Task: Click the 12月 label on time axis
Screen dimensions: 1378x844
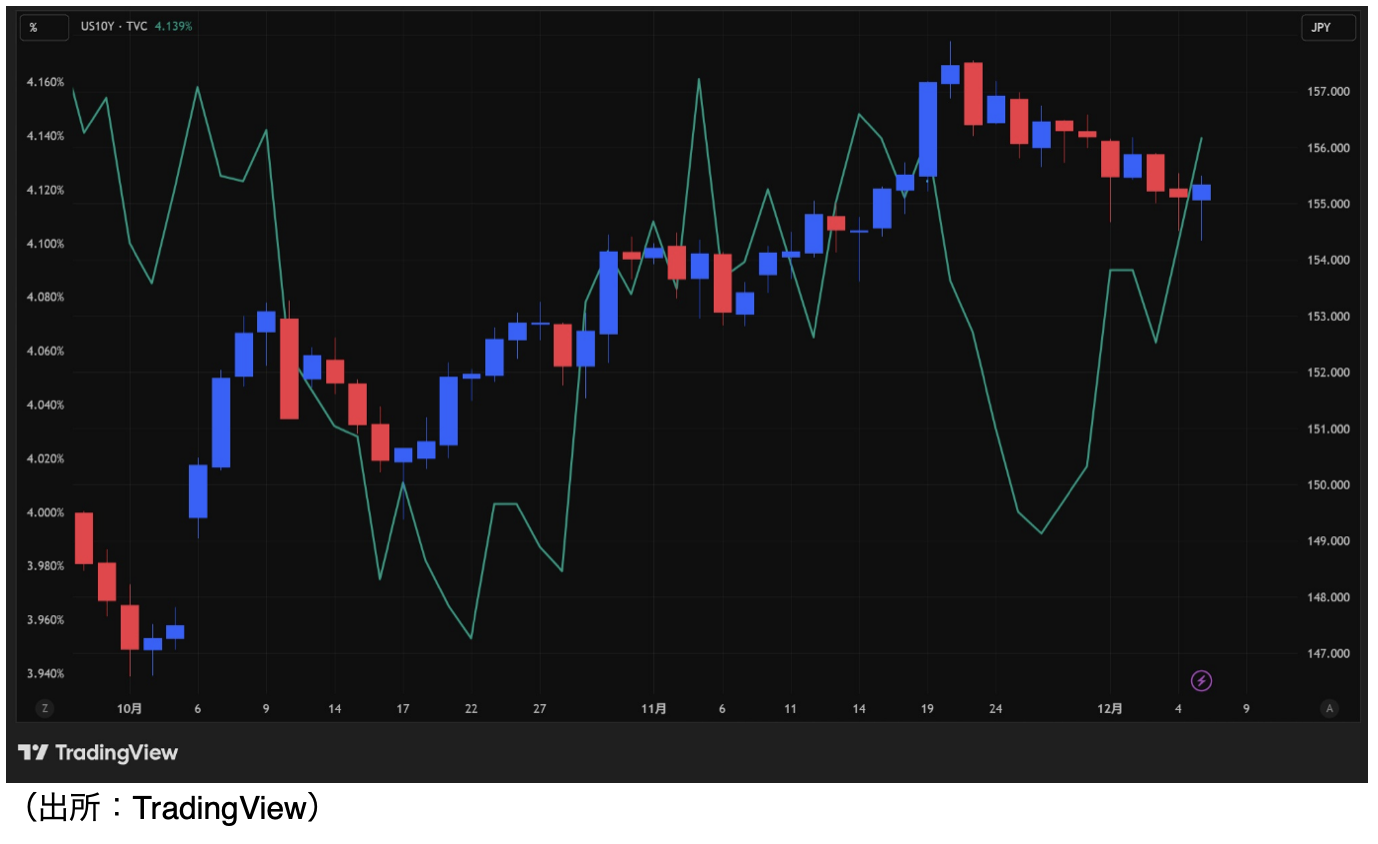Action: tap(1110, 709)
